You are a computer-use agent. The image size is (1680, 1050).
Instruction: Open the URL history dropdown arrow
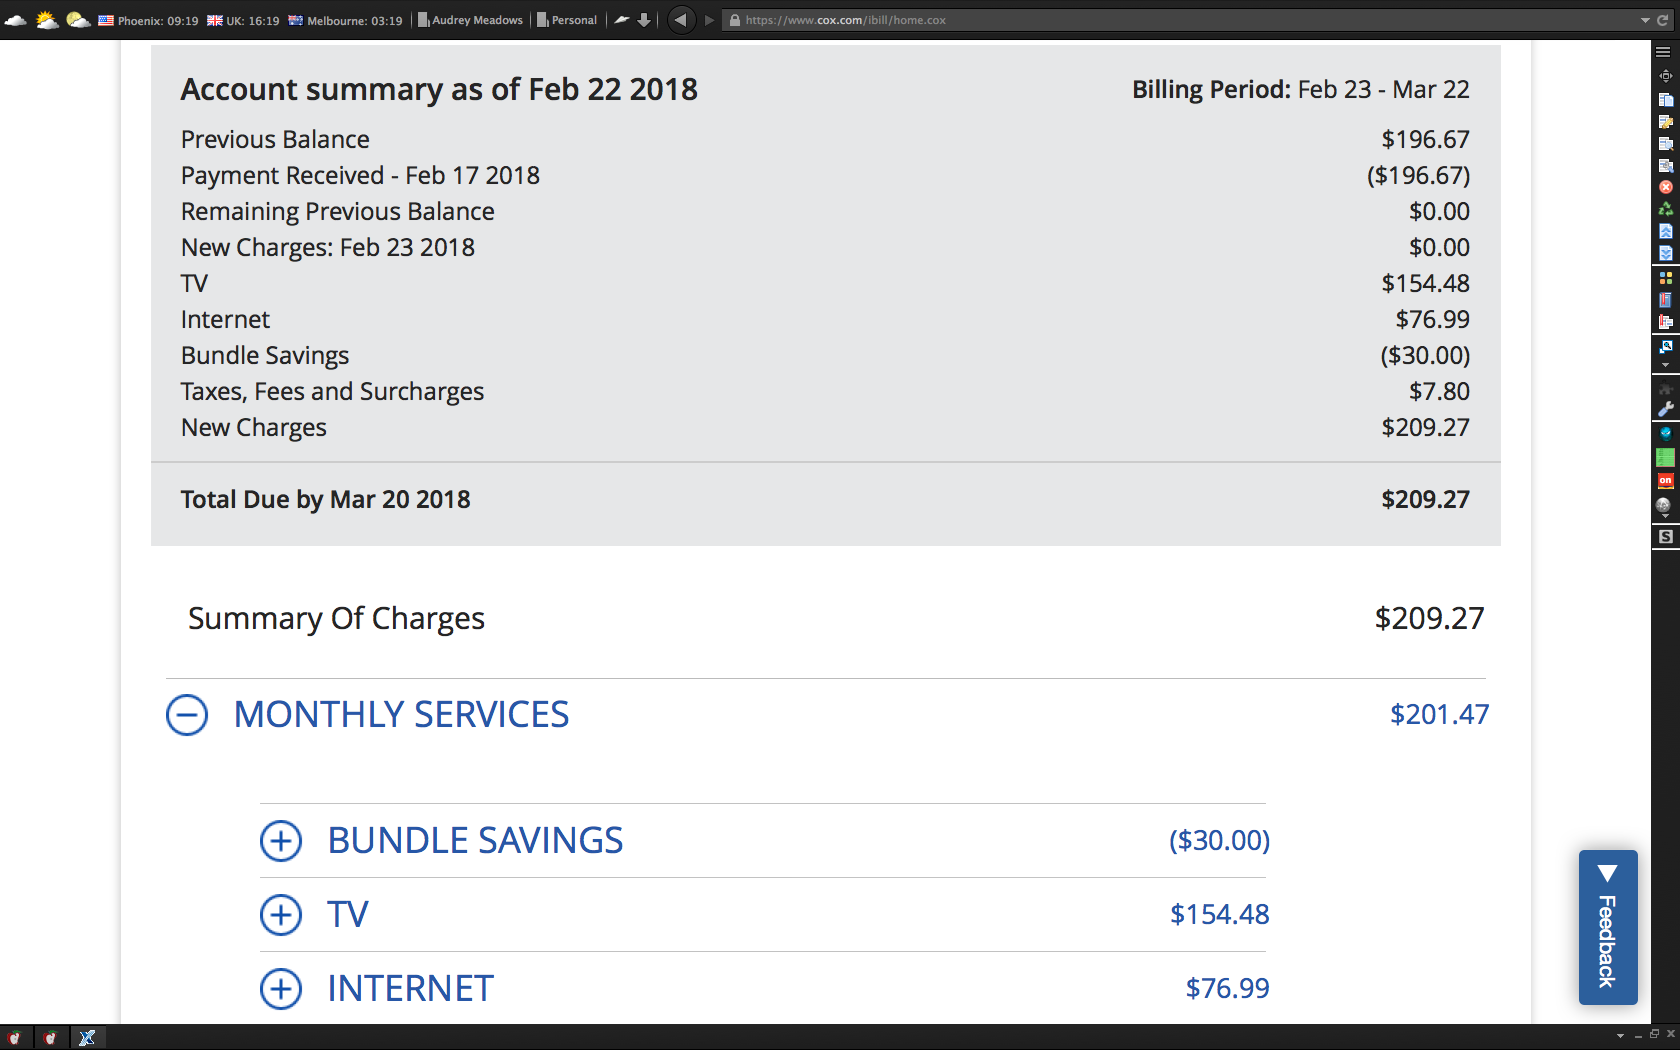tap(1645, 20)
